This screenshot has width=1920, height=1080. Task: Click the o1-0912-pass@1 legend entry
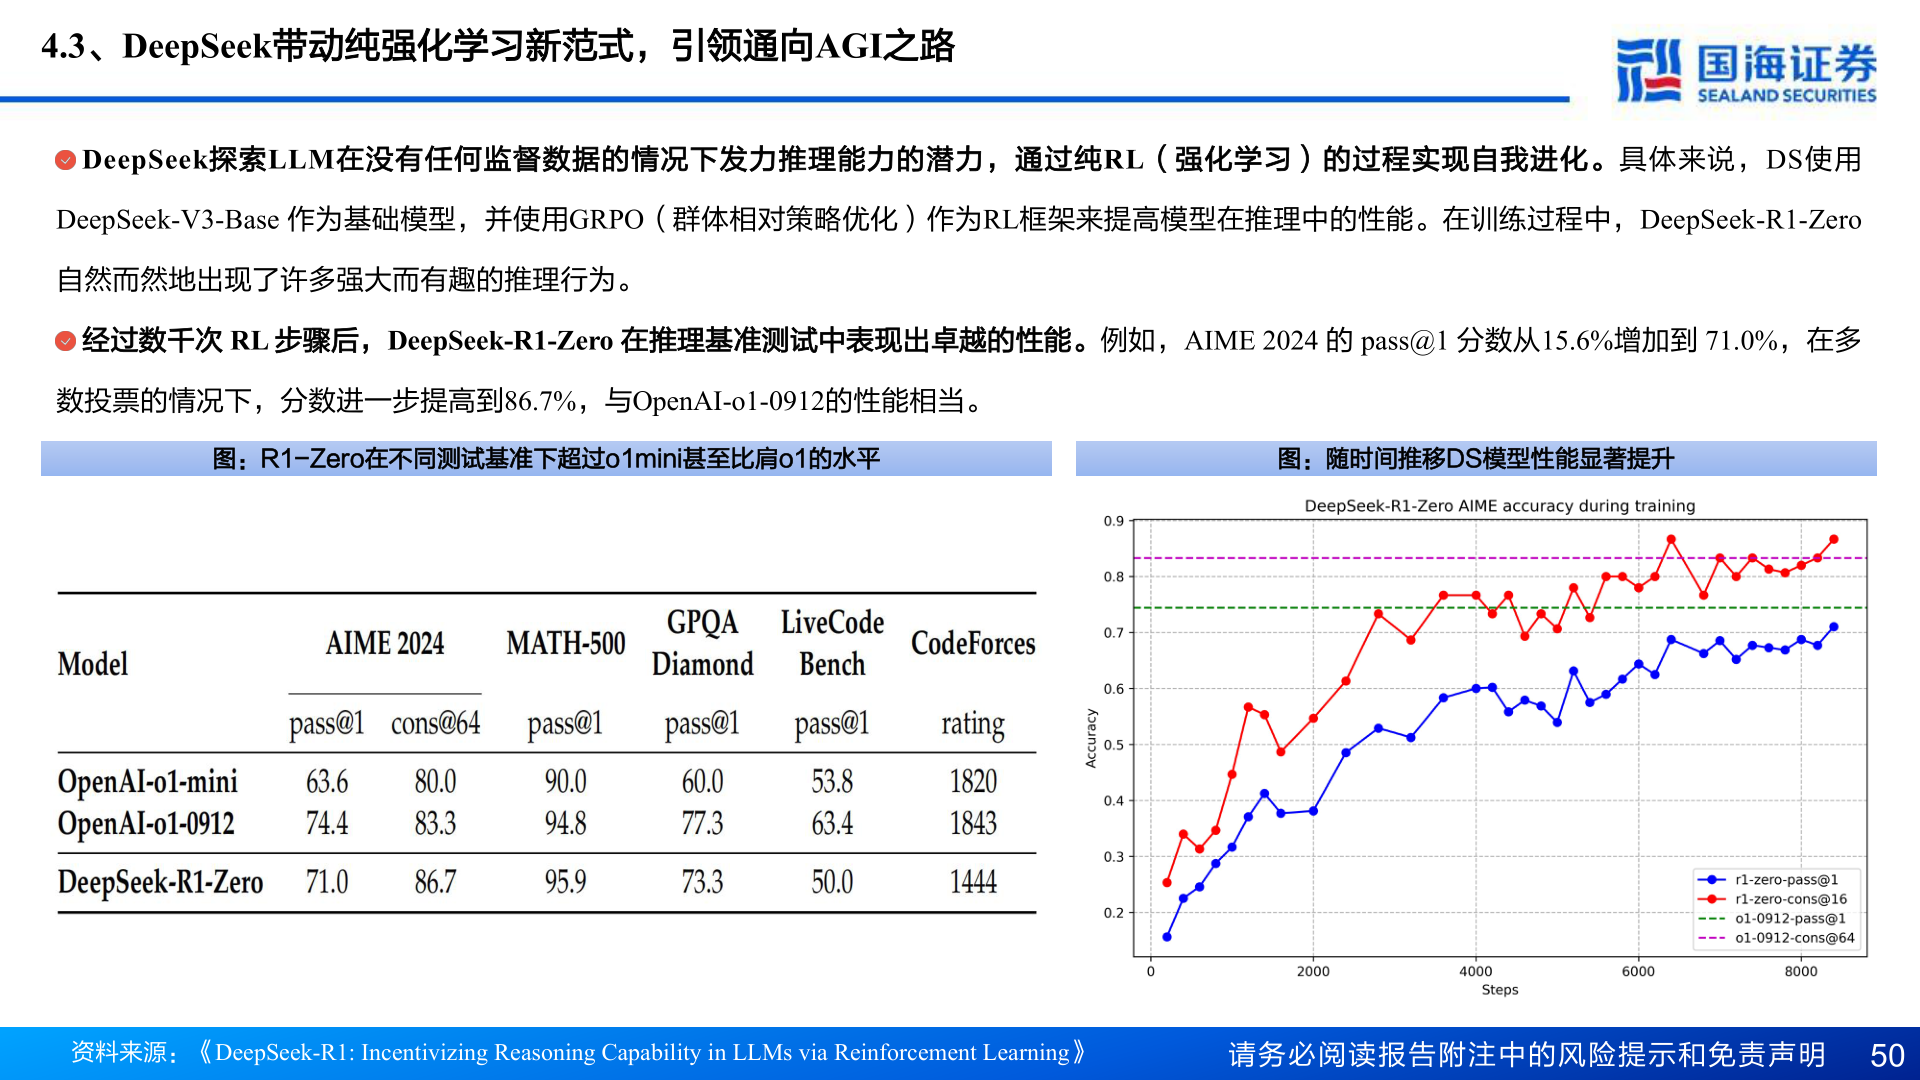[1772, 918]
